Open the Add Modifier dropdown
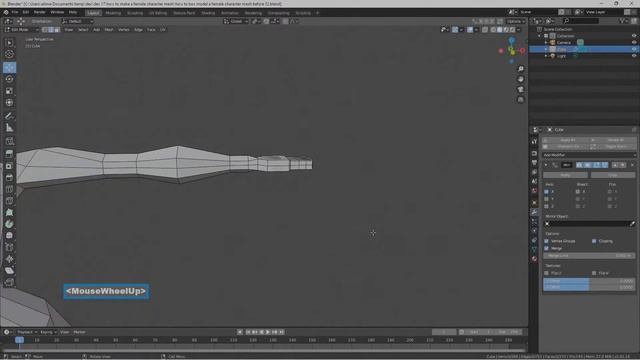This screenshot has width=640, height=360. coord(589,155)
